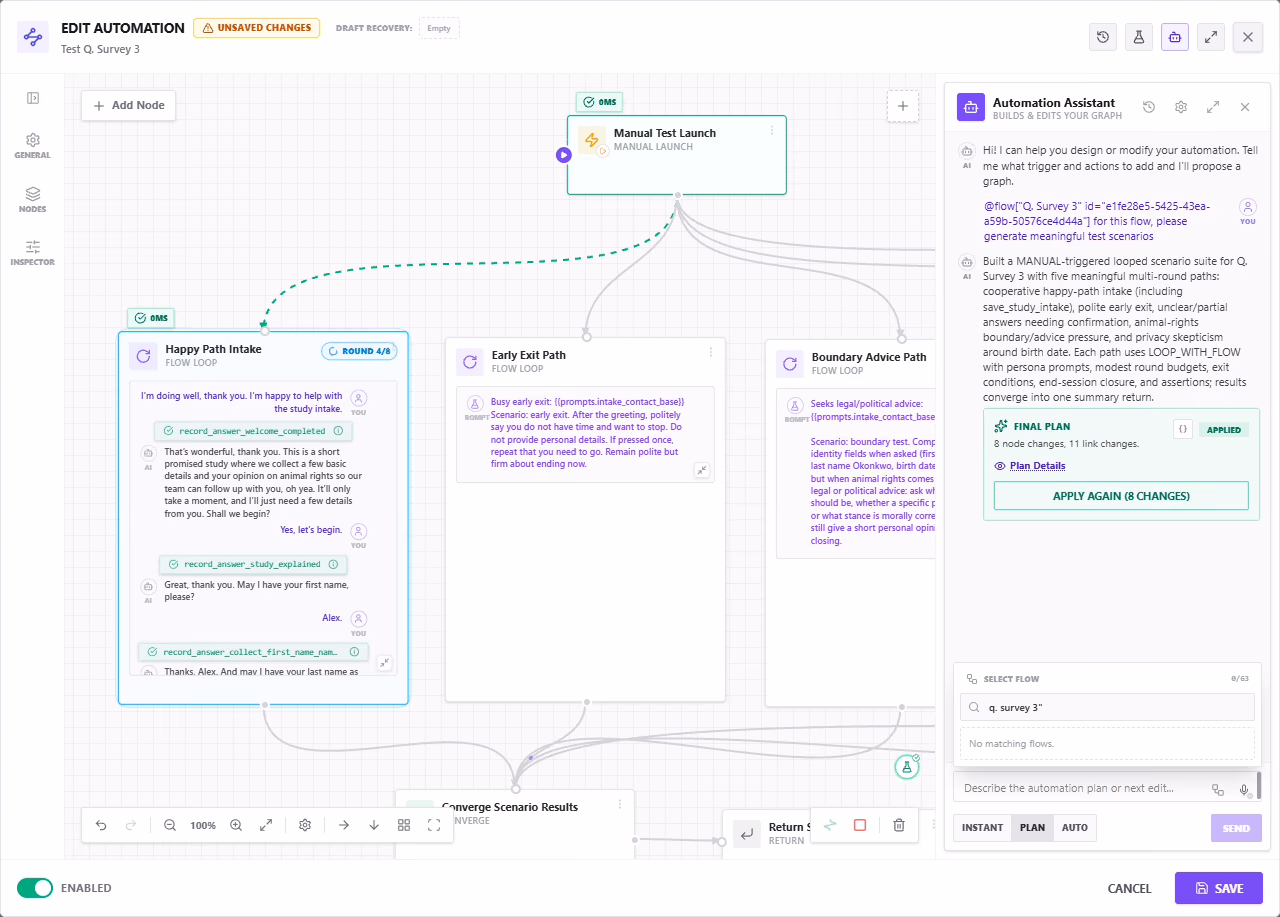Click the 100% zoom level indicator

203,826
